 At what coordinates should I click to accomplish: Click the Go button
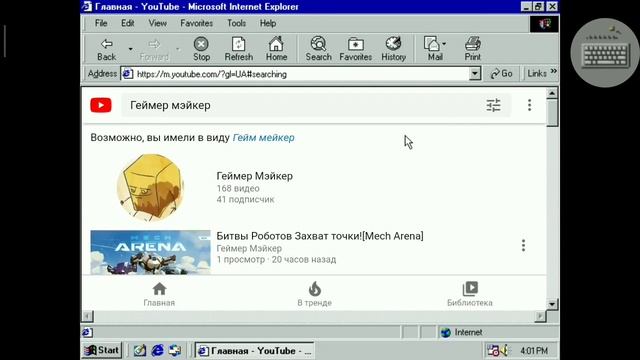501,73
